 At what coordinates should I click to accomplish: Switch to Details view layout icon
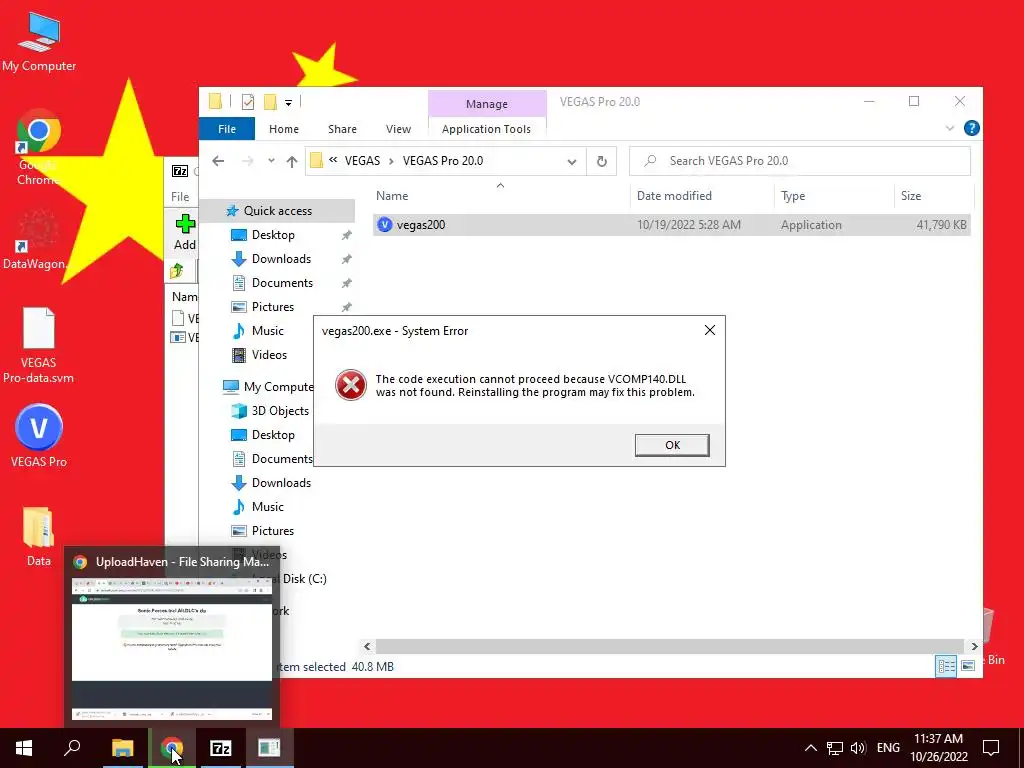[946, 665]
